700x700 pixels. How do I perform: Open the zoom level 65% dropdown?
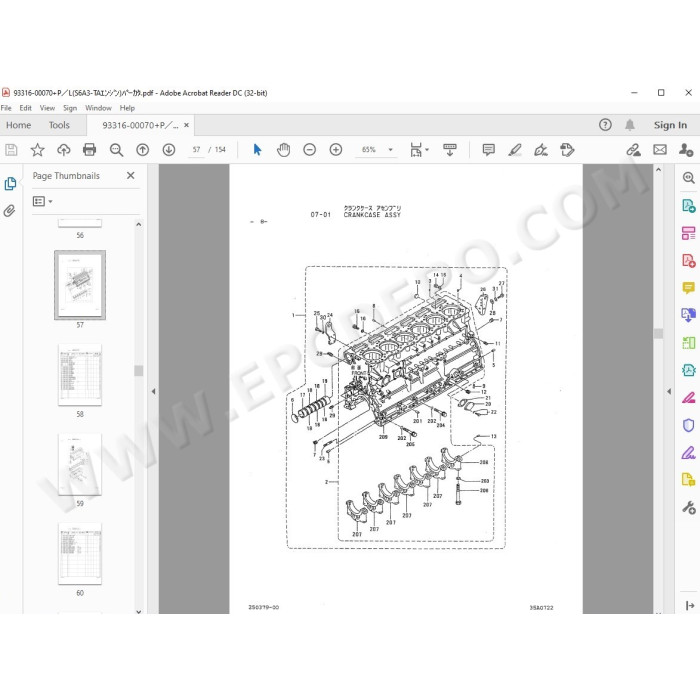(x=391, y=150)
